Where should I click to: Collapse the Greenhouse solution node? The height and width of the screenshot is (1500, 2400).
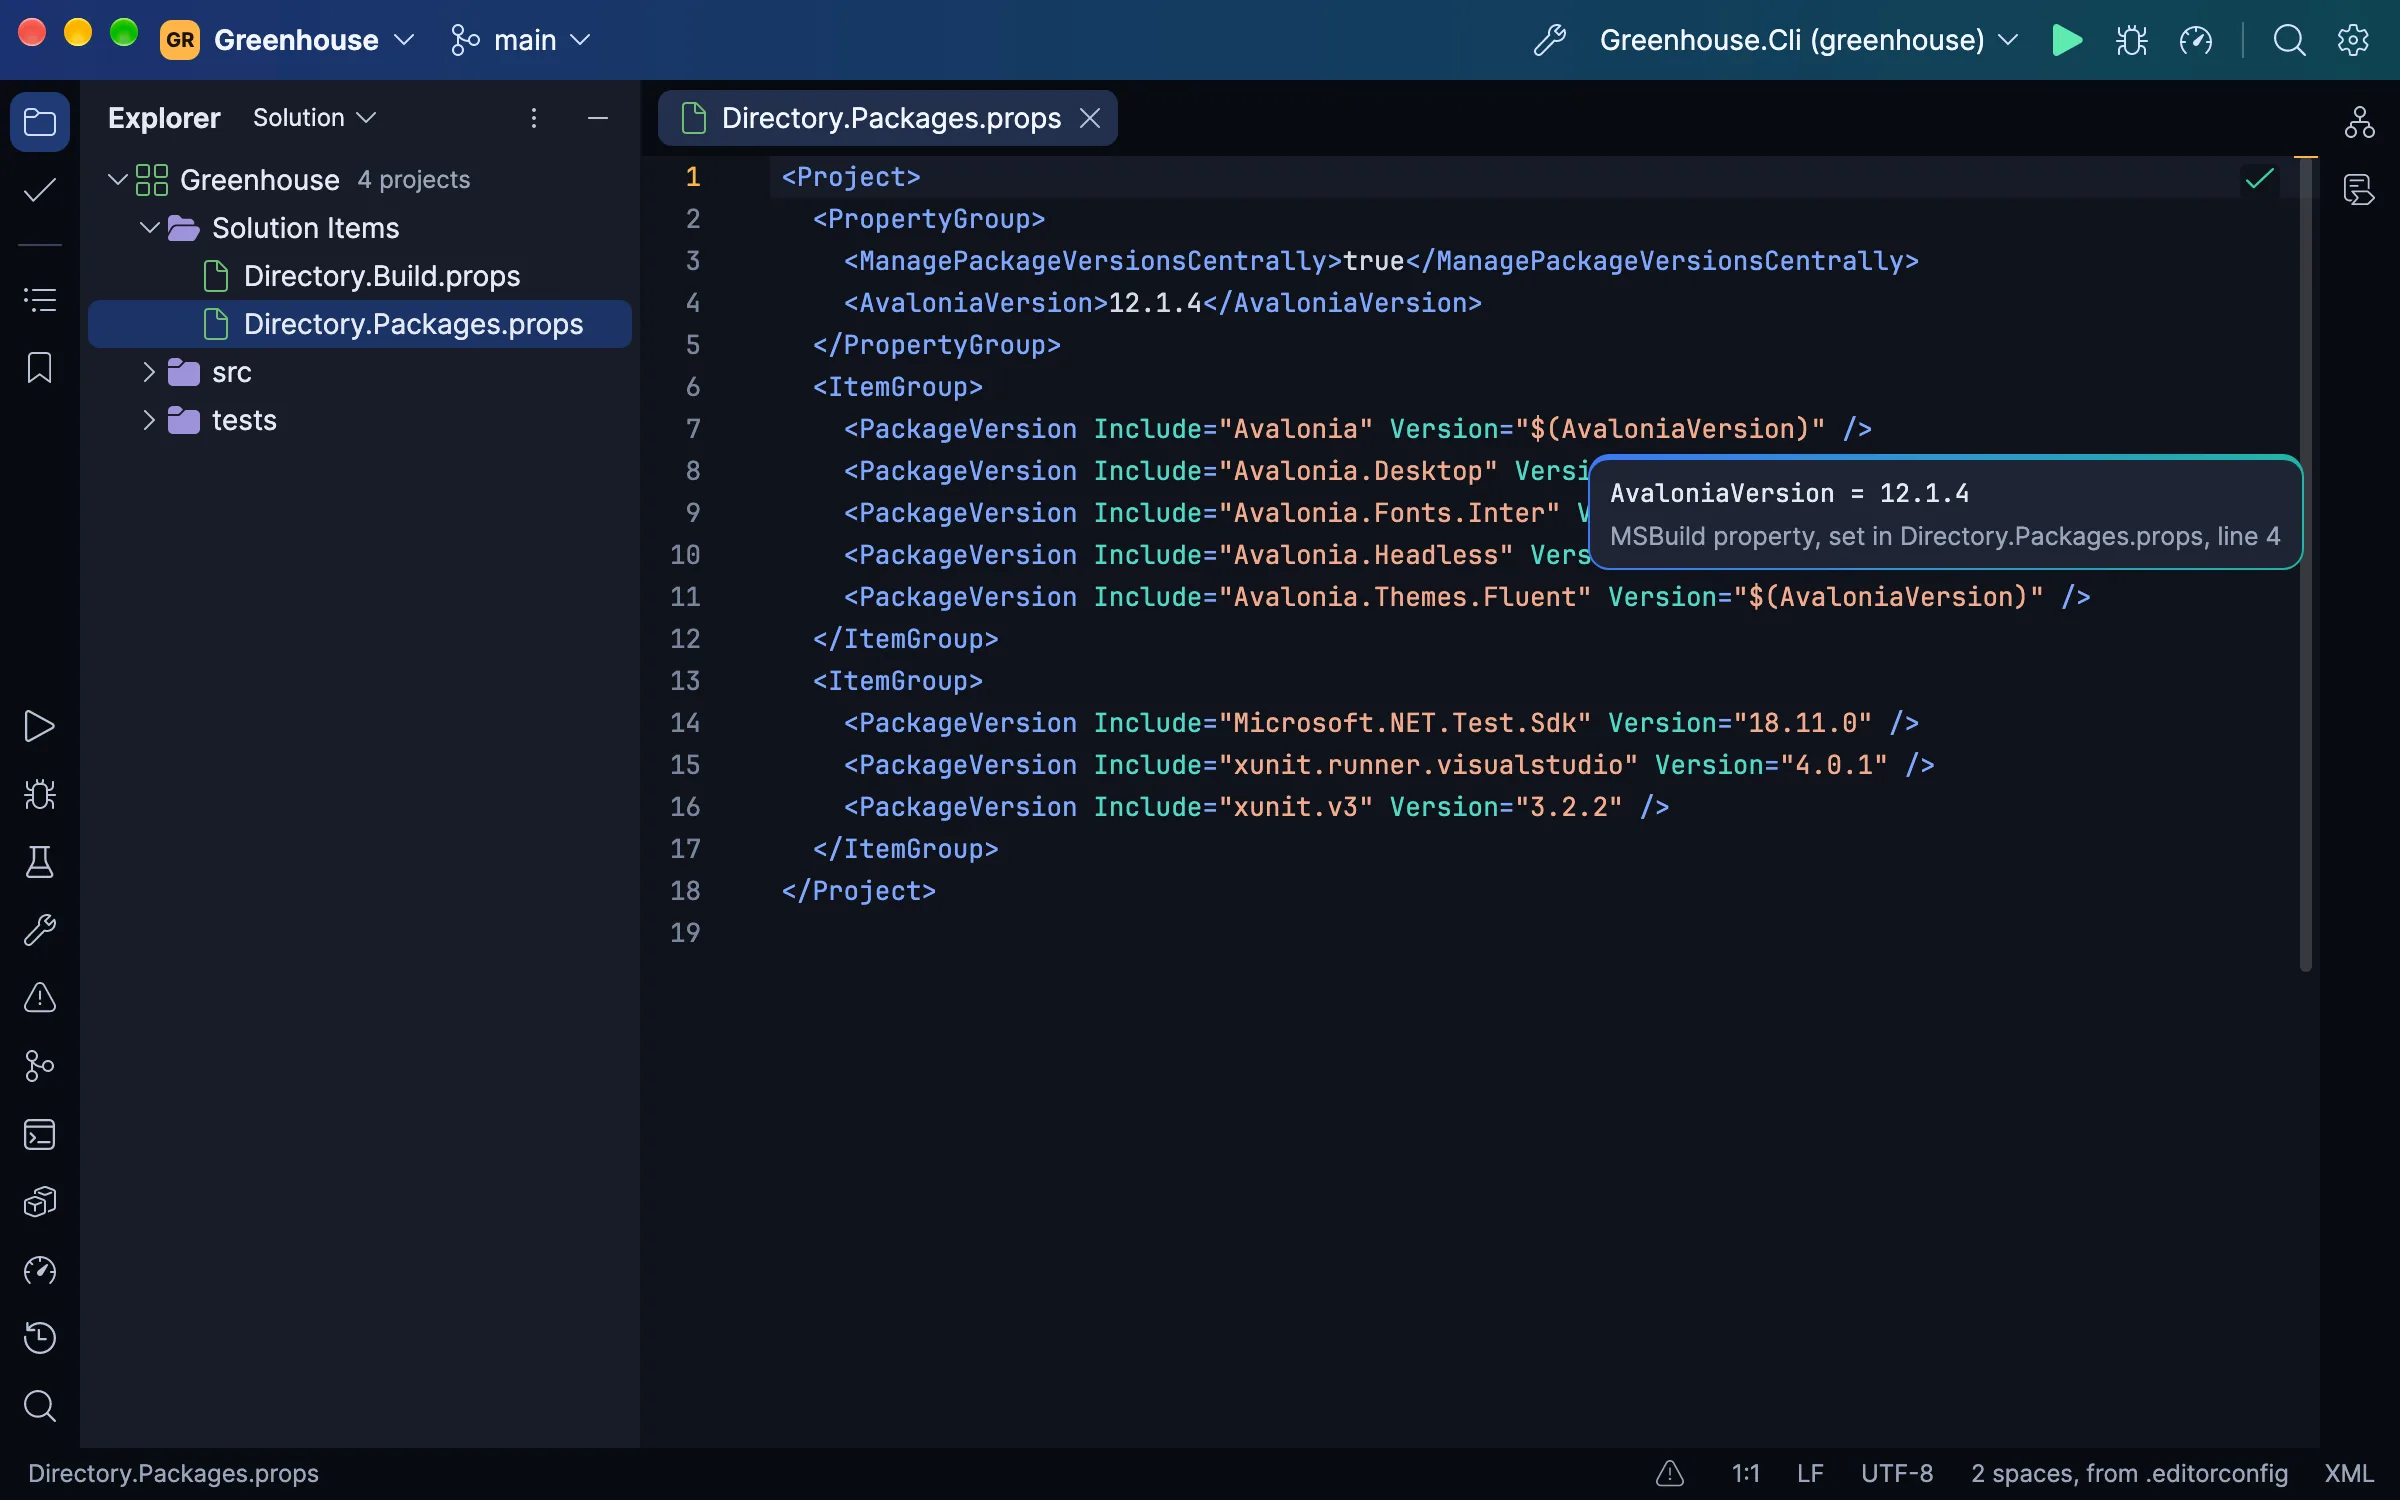[118, 180]
